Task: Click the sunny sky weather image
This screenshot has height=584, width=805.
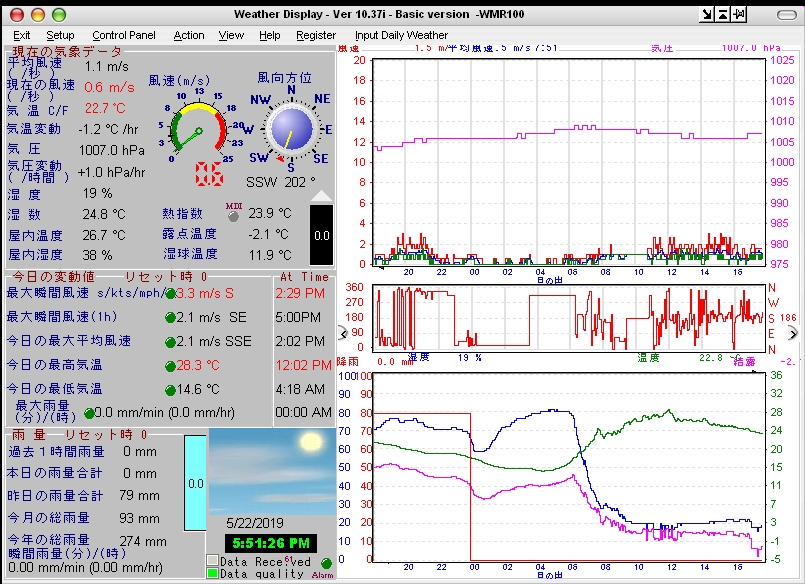Action: click(x=272, y=471)
